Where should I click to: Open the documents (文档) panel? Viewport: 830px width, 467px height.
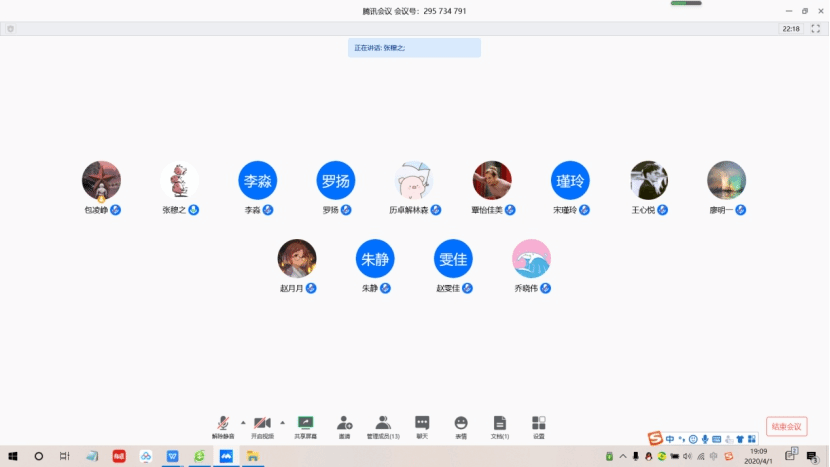point(500,425)
